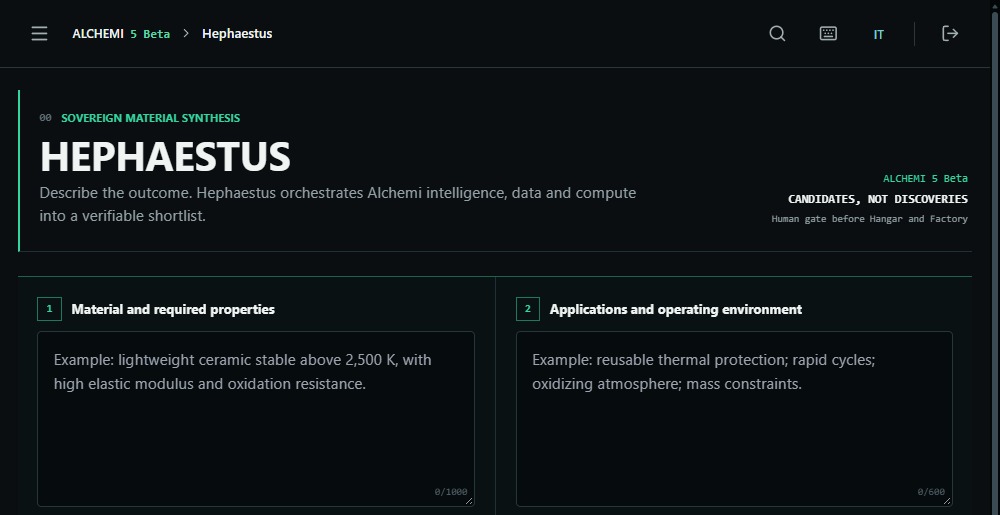The width and height of the screenshot is (1000, 515).
Task: Click the 5 Beta version tag in breadcrumb
Action: point(150,34)
